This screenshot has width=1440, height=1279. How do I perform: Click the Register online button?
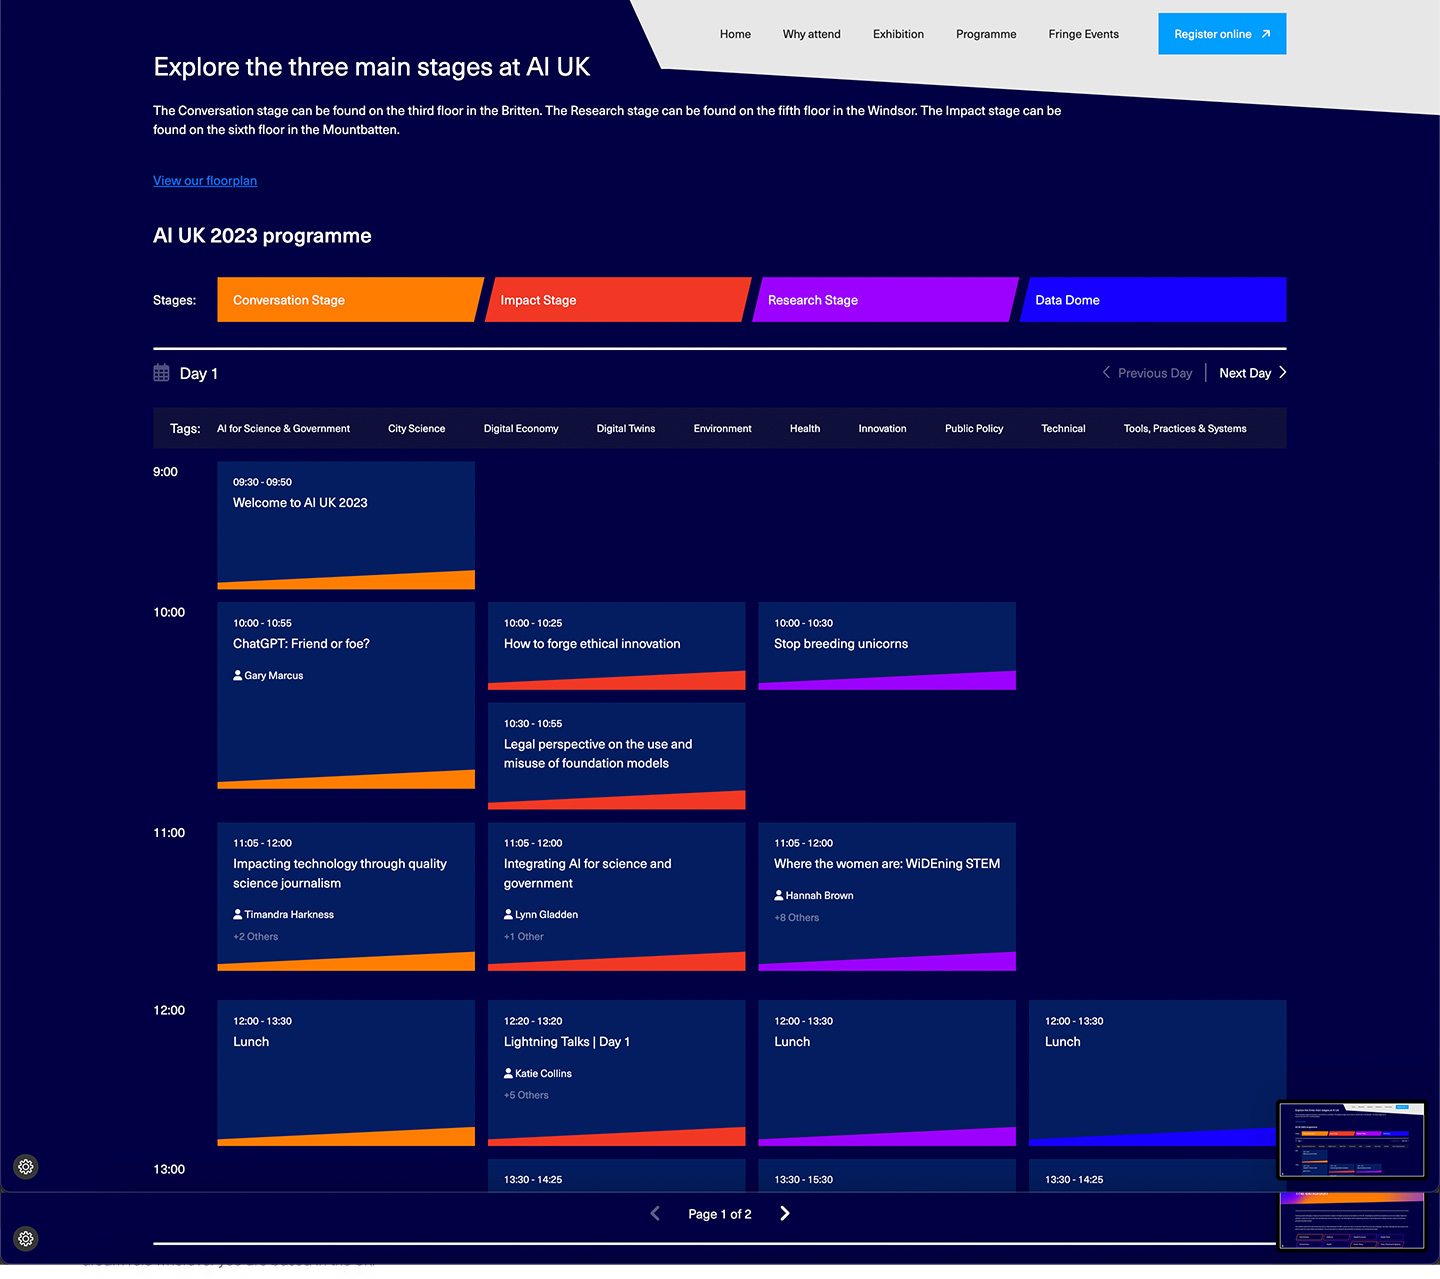point(1221,34)
